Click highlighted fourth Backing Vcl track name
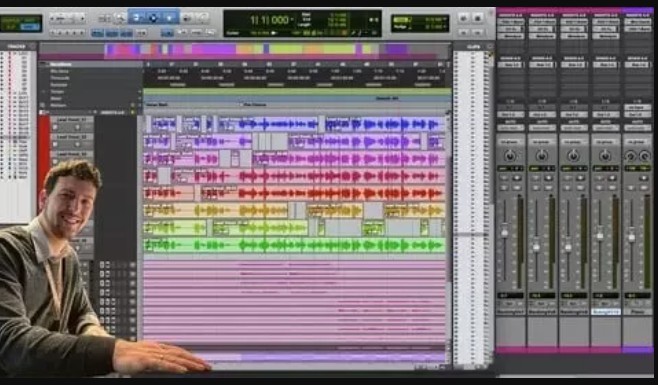The image size is (658, 385). tap(605, 312)
